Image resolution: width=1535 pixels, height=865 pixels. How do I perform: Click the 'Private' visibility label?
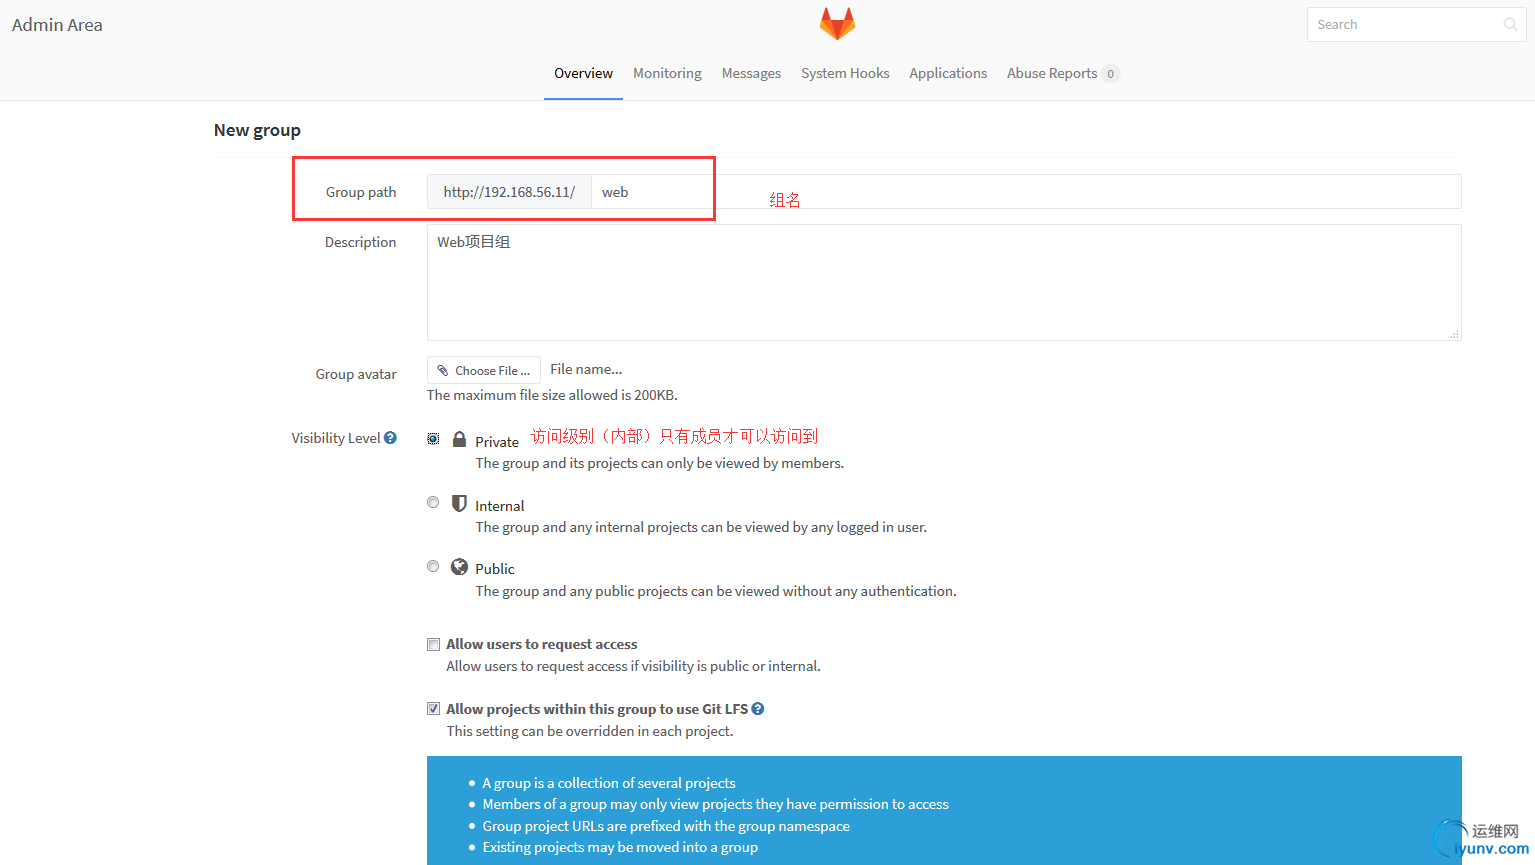(x=497, y=442)
